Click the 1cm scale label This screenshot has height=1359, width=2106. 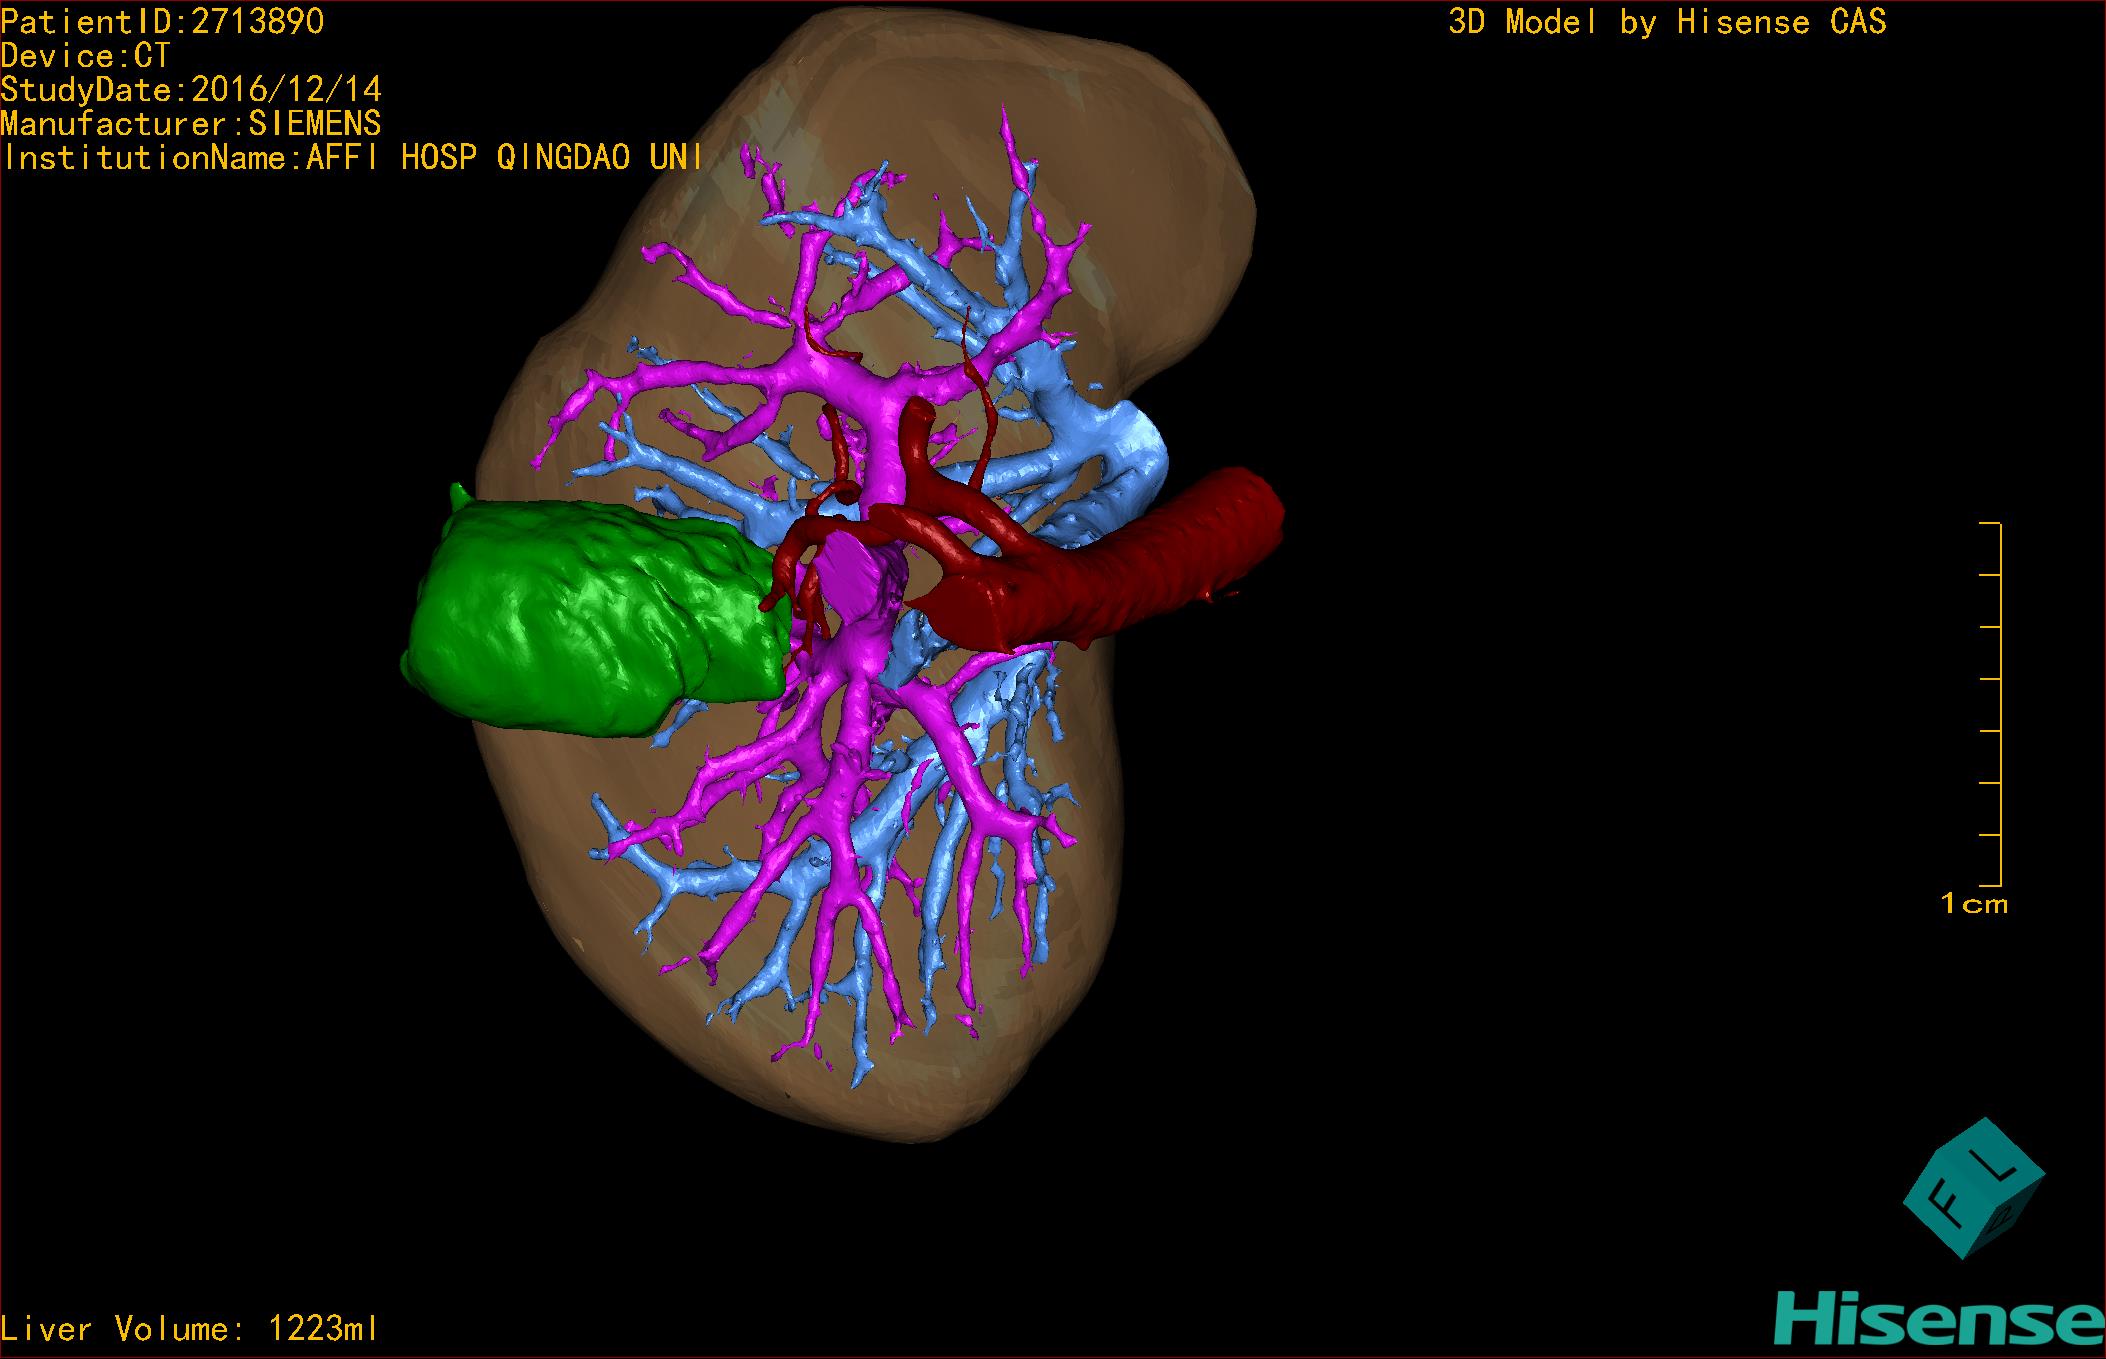[x=1973, y=904]
